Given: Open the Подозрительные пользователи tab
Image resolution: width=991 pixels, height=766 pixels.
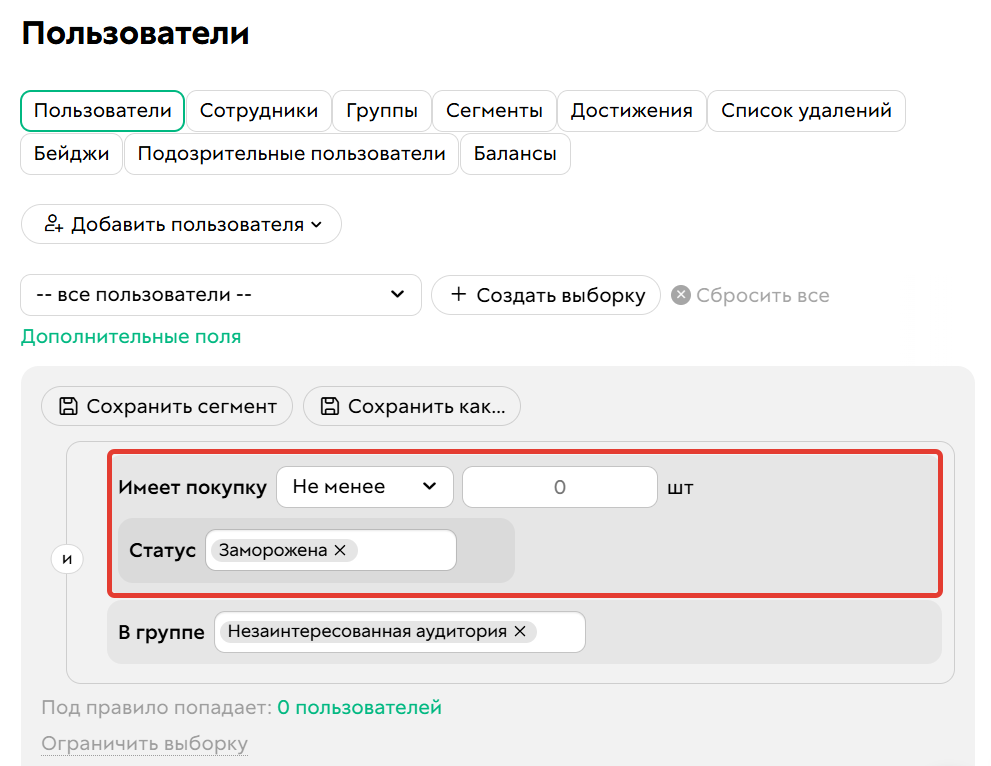Looking at the screenshot, I should point(291,154).
